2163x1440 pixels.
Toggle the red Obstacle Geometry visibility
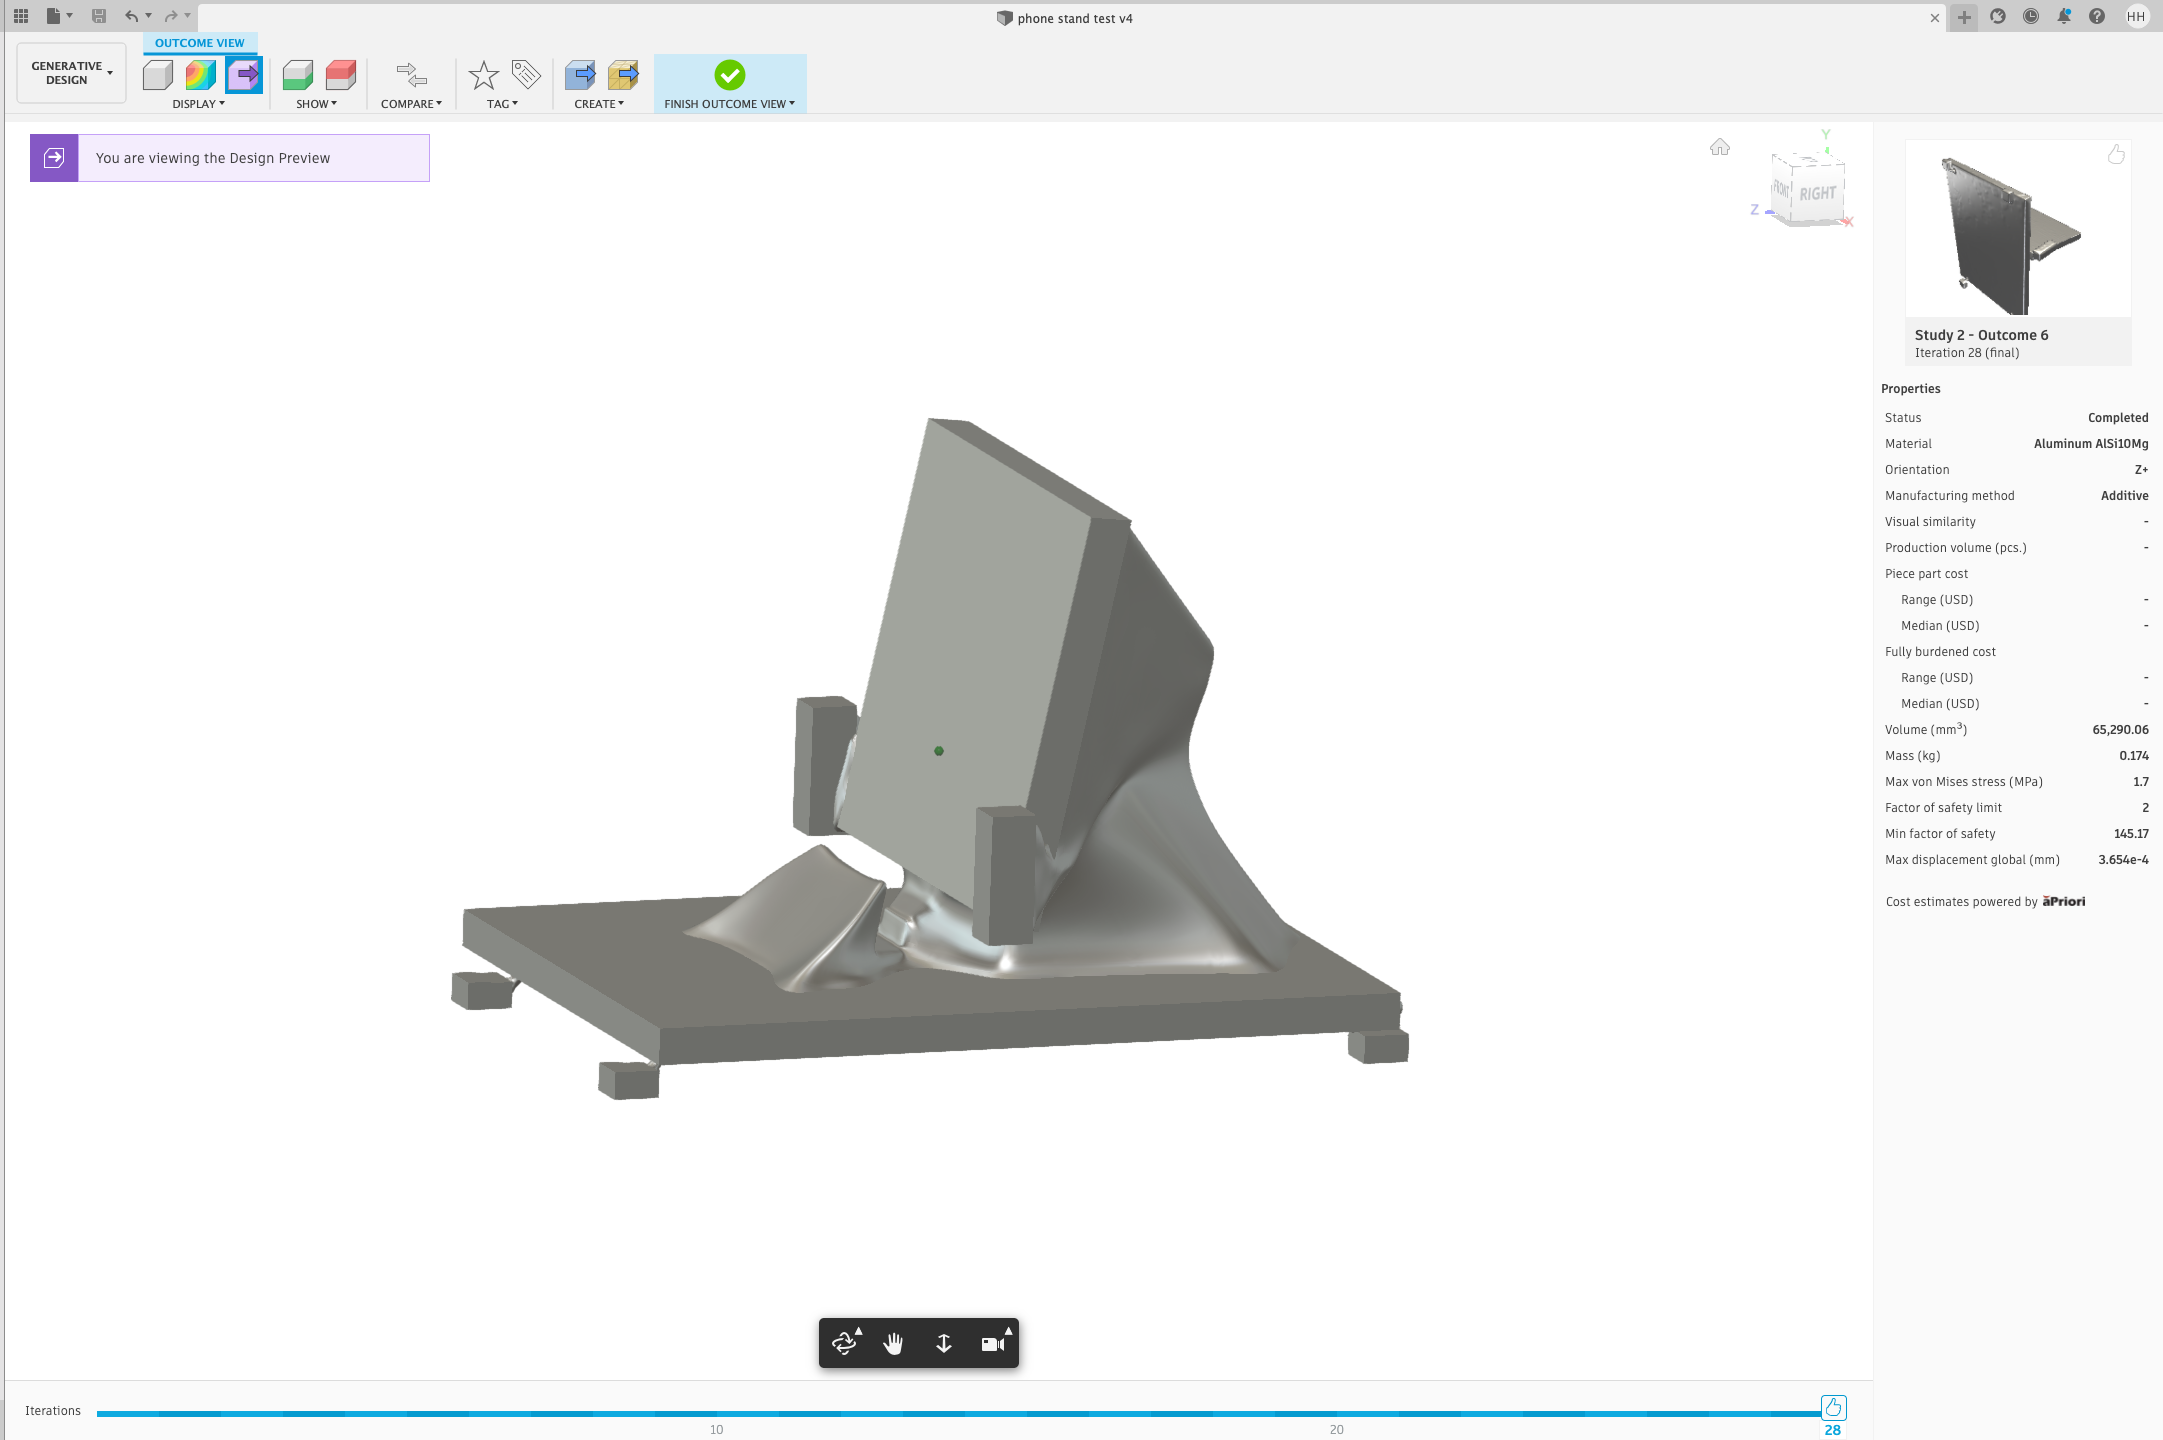coord(341,75)
